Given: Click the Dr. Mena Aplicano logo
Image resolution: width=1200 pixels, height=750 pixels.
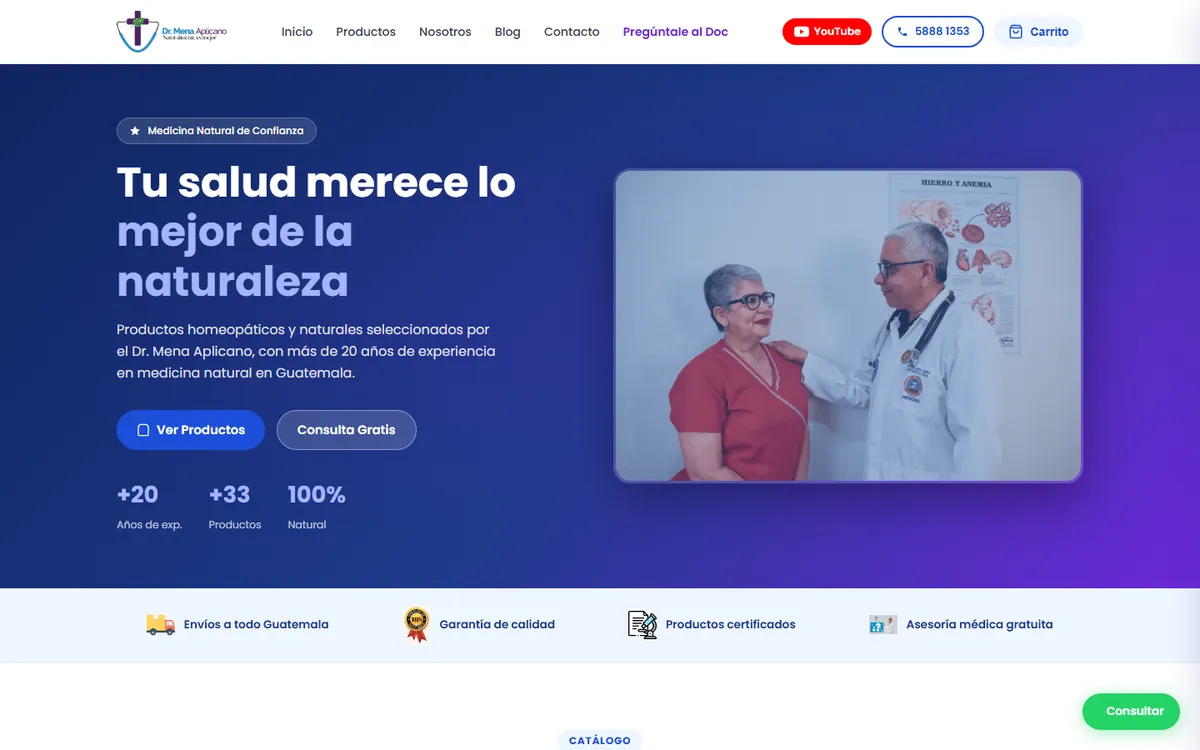Looking at the screenshot, I should (172, 31).
